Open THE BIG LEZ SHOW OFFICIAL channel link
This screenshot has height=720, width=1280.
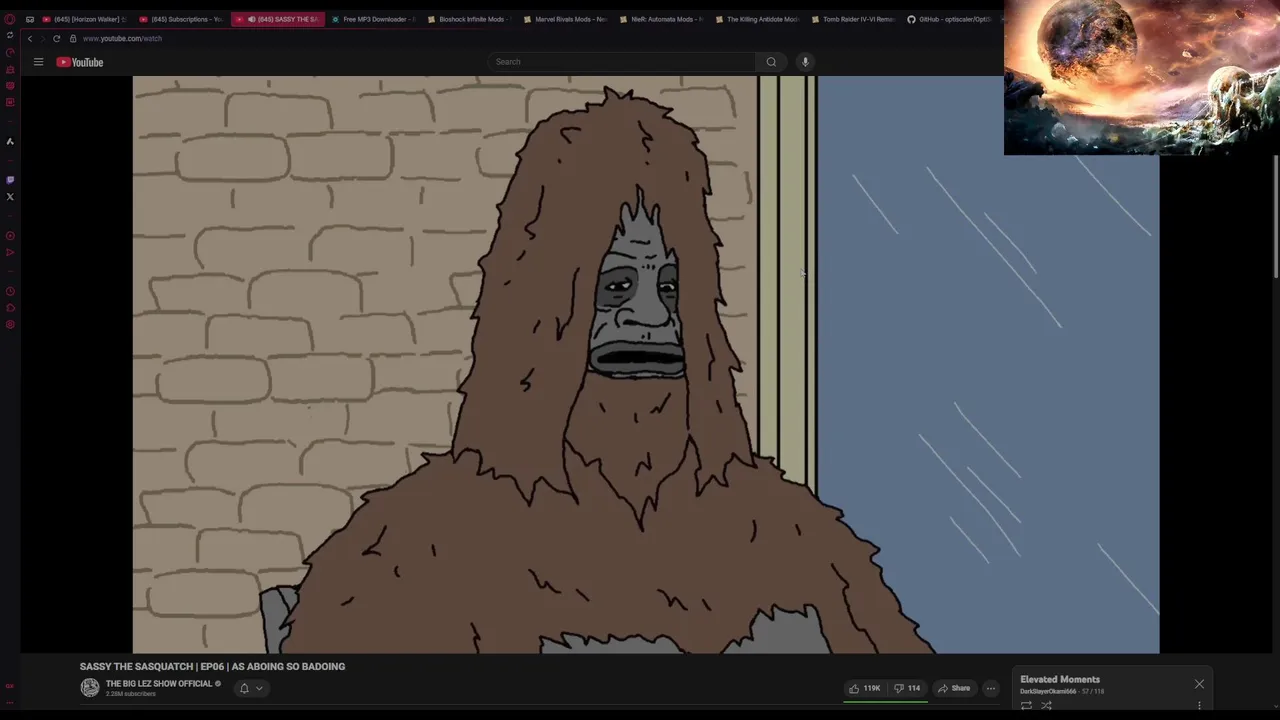[x=159, y=684]
